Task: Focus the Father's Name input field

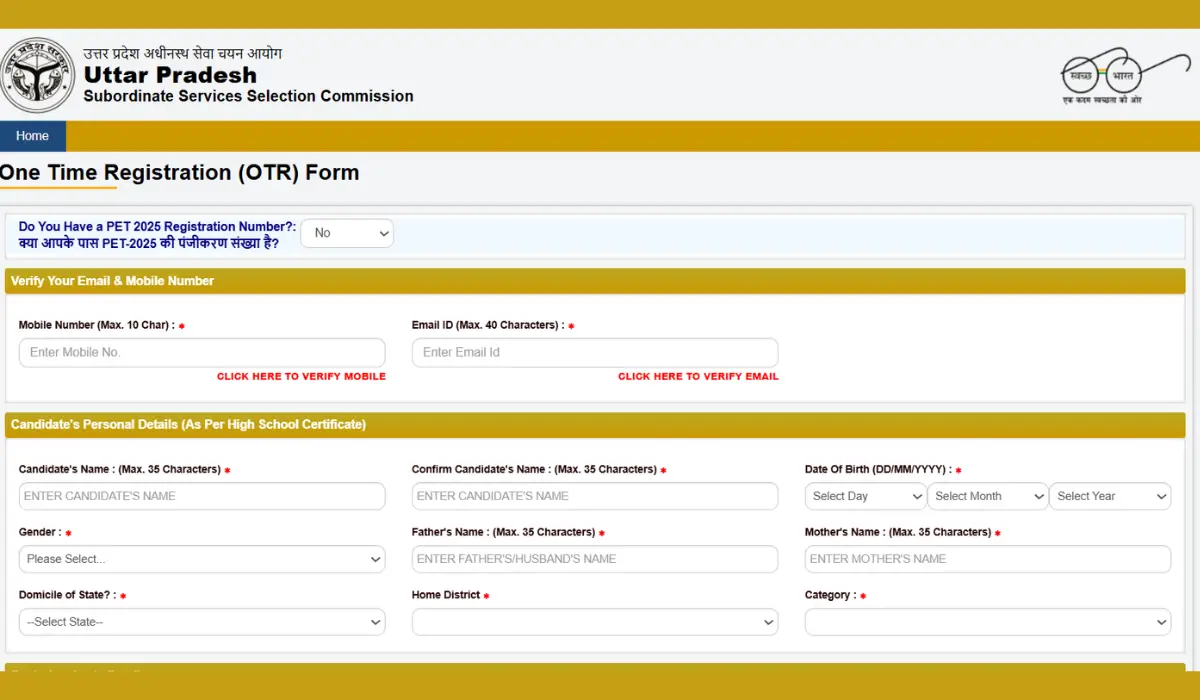Action: (x=595, y=559)
